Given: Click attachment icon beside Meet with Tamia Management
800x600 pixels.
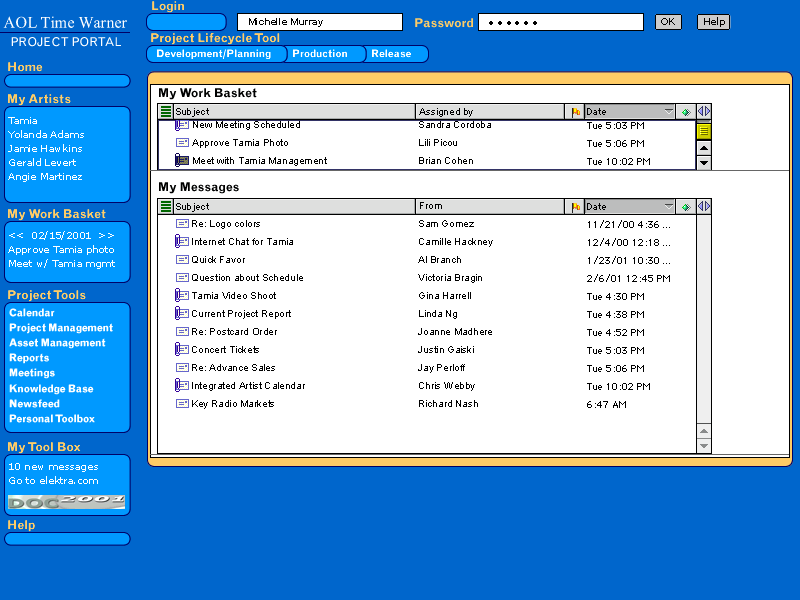Looking at the screenshot, I should tap(182, 160).
